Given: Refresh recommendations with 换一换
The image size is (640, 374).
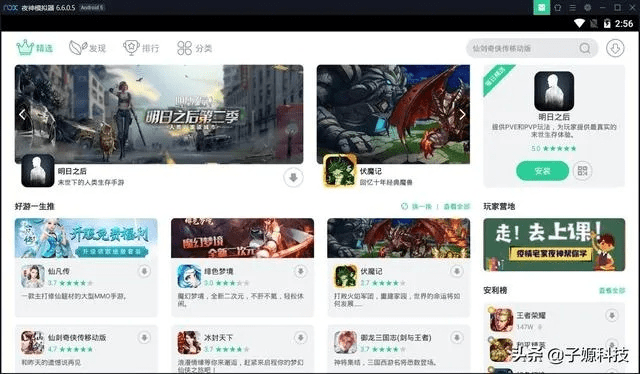Looking at the screenshot, I should coord(416,207).
